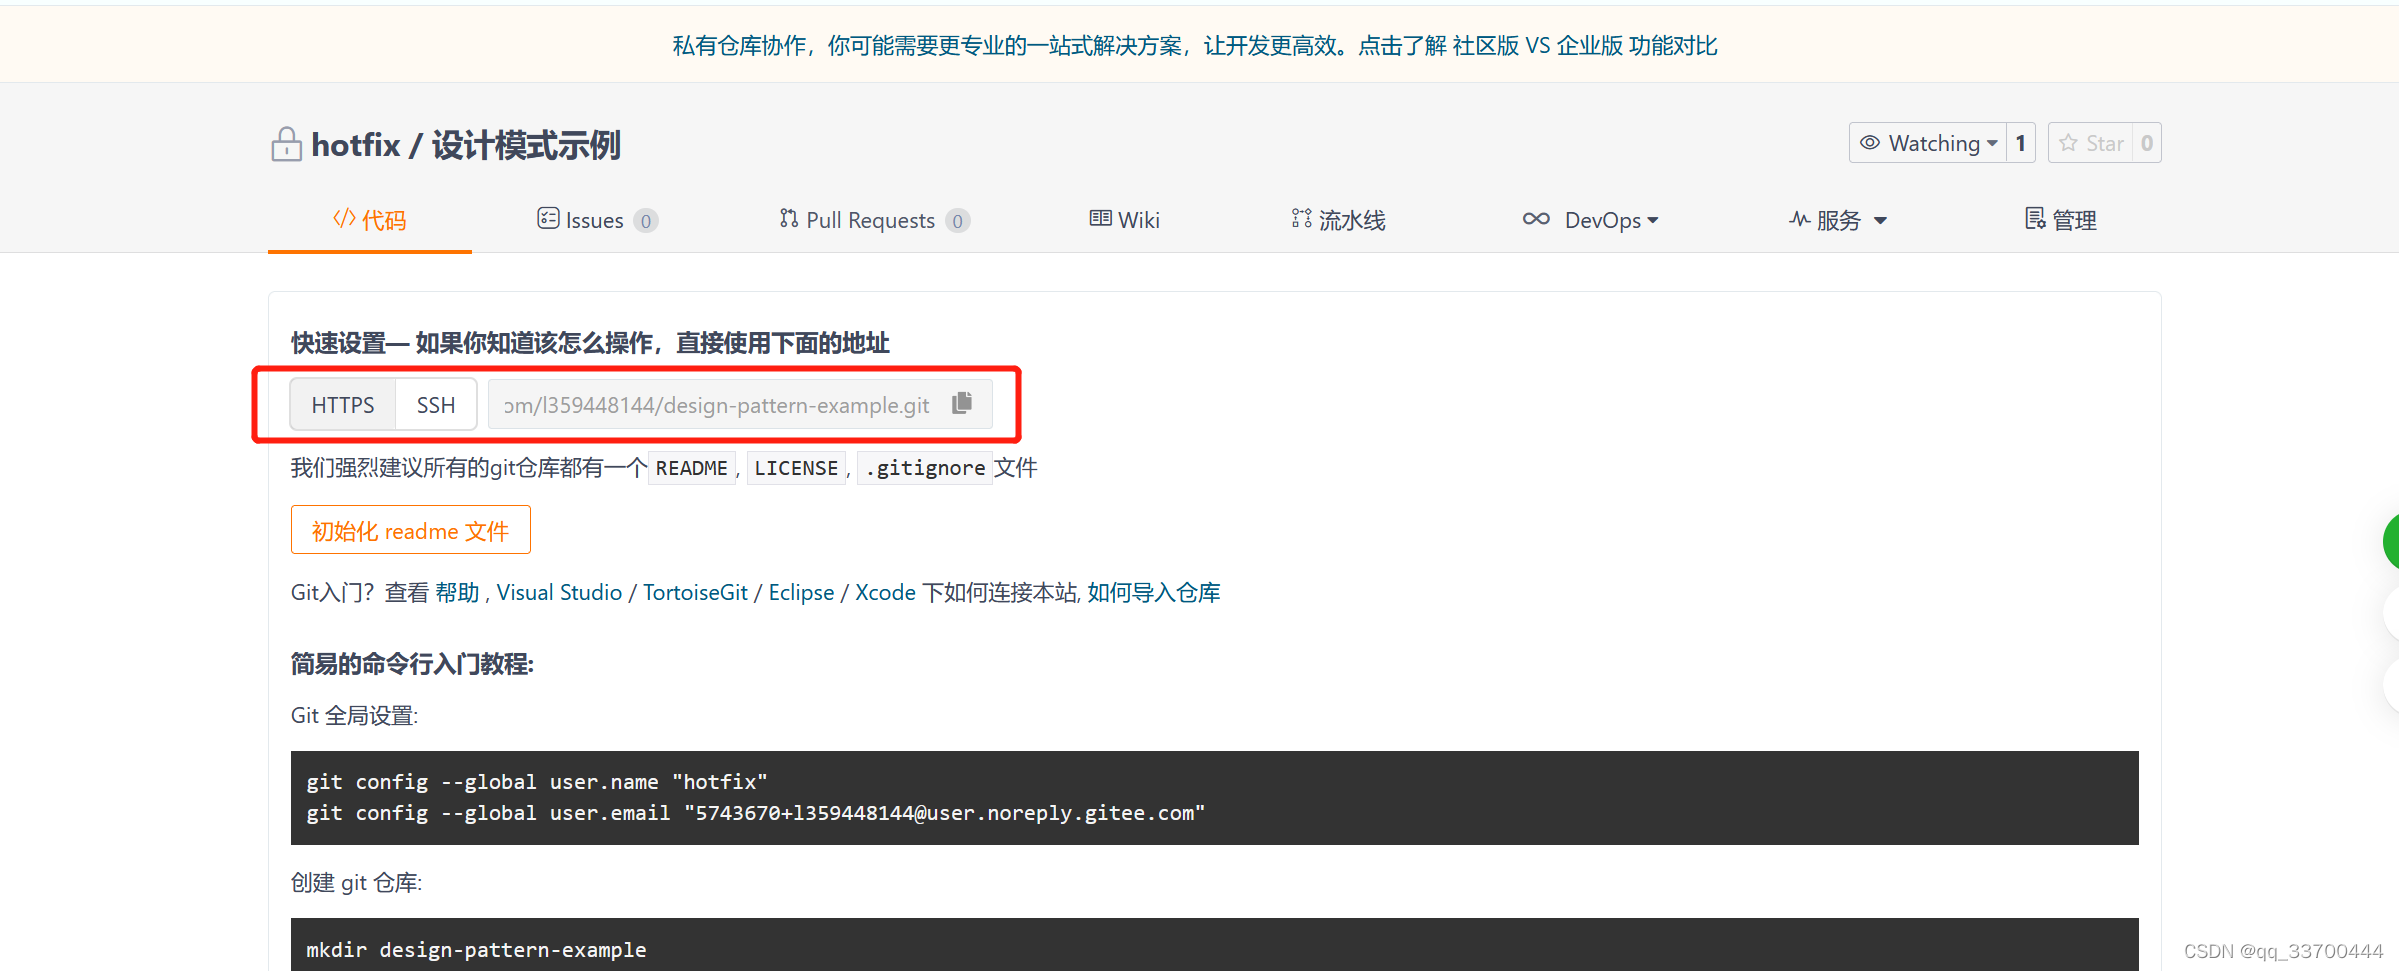Viewport: 2399px width, 971px height.
Task: Click the git config user.name command line
Action: click(x=537, y=781)
